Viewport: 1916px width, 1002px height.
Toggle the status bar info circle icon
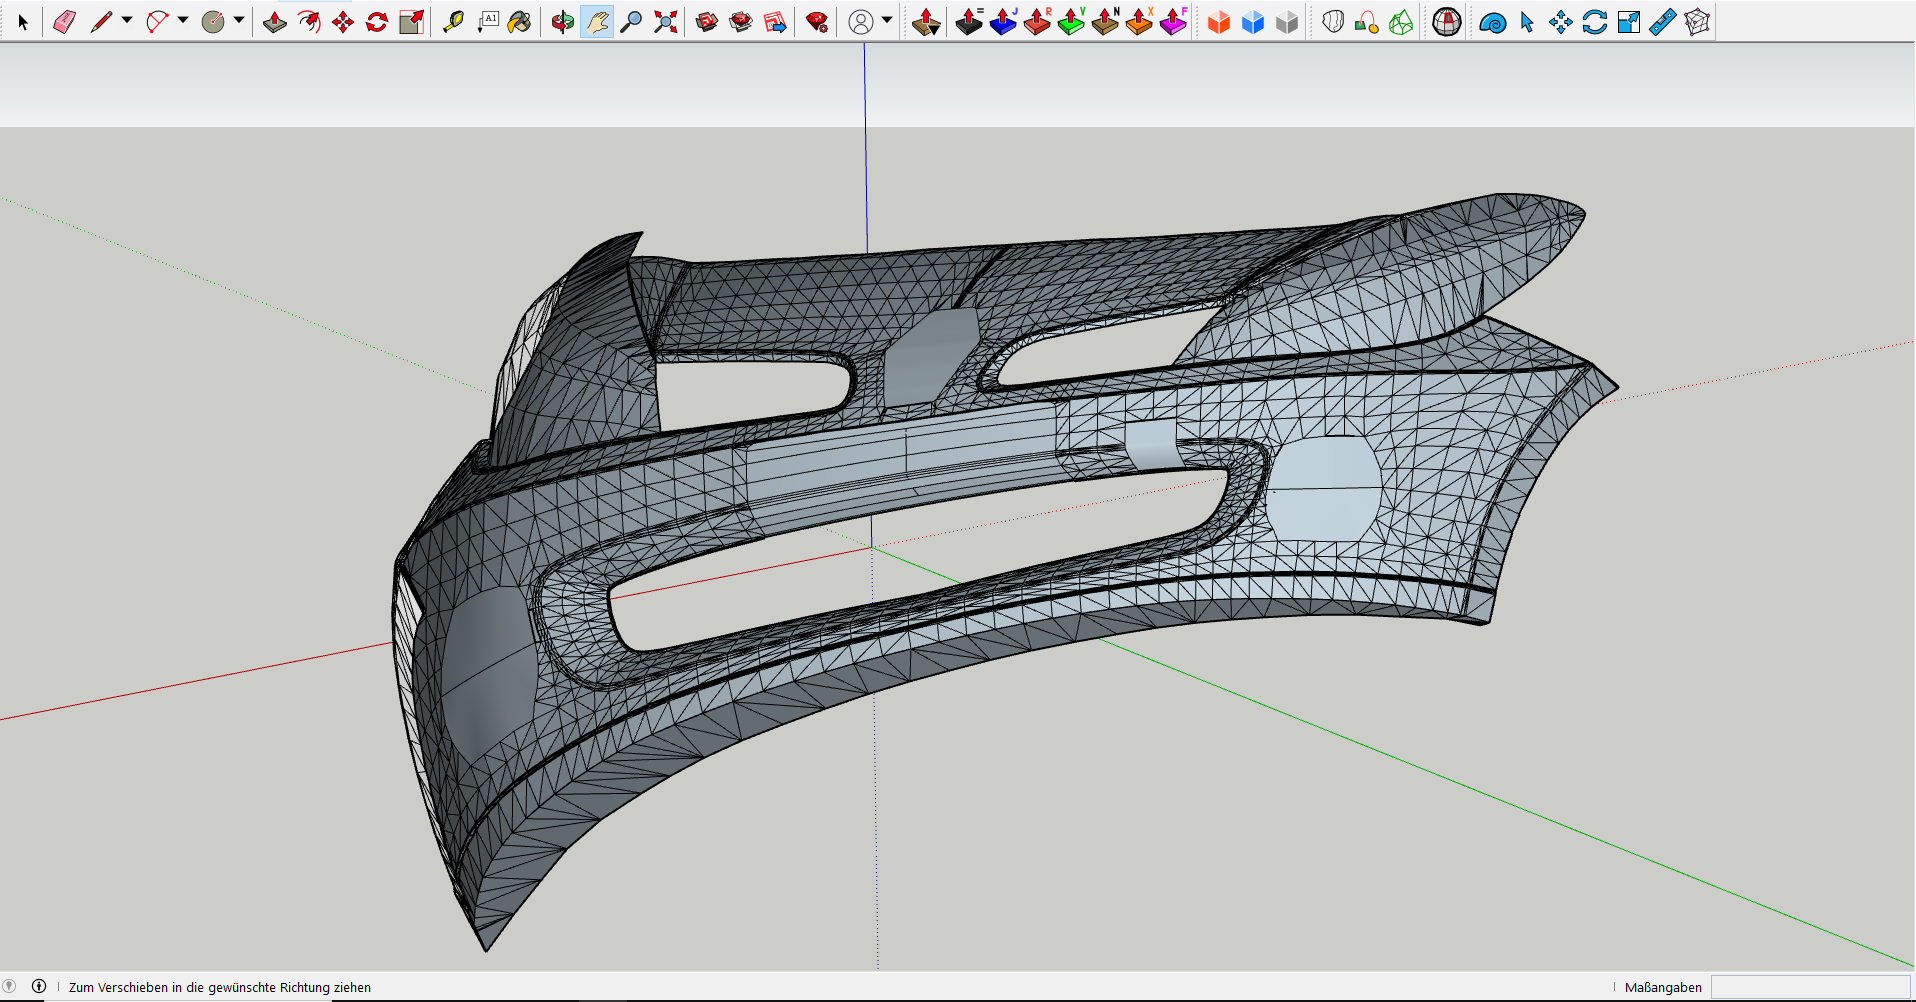click(39, 986)
